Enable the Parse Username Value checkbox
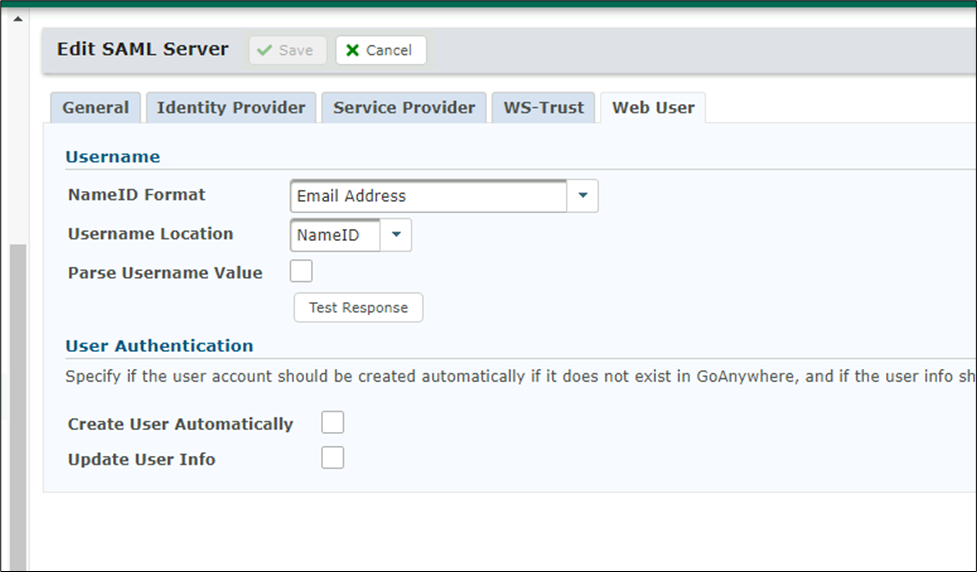977x572 pixels. [x=301, y=271]
